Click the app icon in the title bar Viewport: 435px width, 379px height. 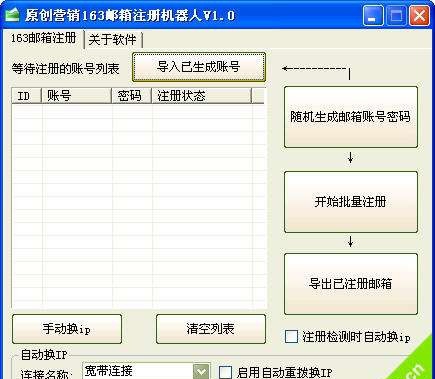(12, 15)
